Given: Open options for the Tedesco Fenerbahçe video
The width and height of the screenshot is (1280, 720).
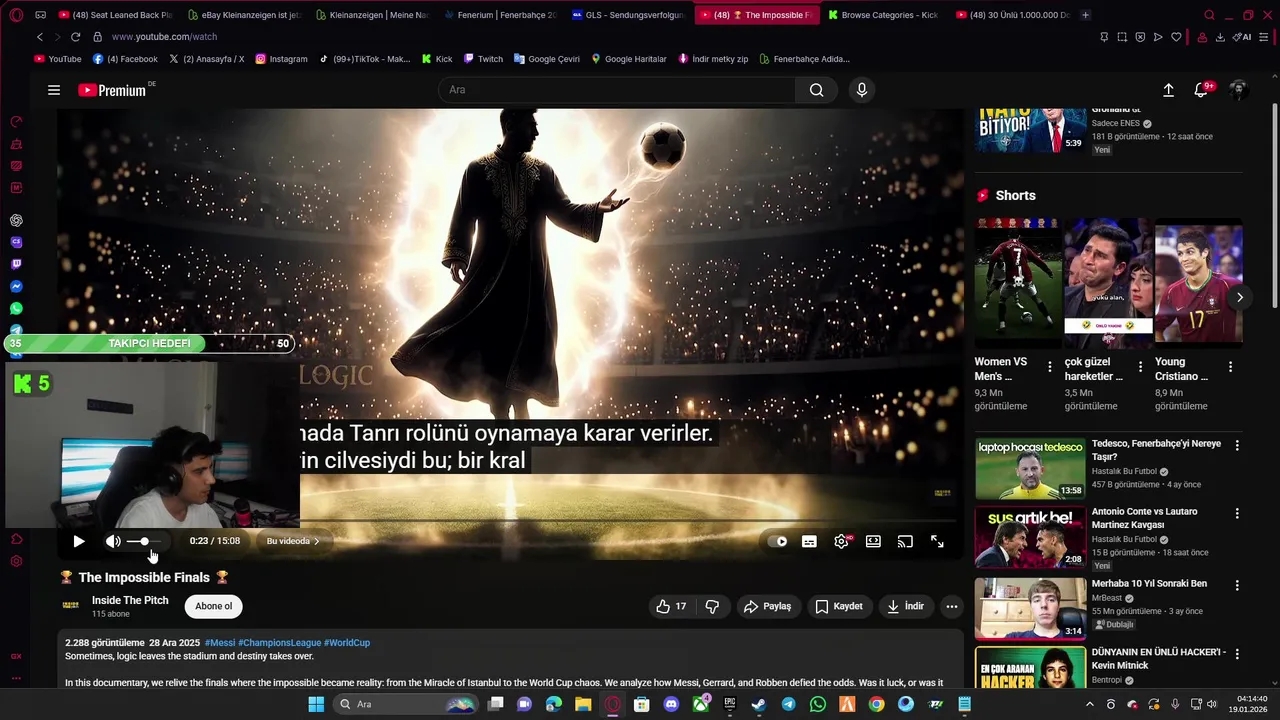Looking at the screenshot, I should point(1237,445).
